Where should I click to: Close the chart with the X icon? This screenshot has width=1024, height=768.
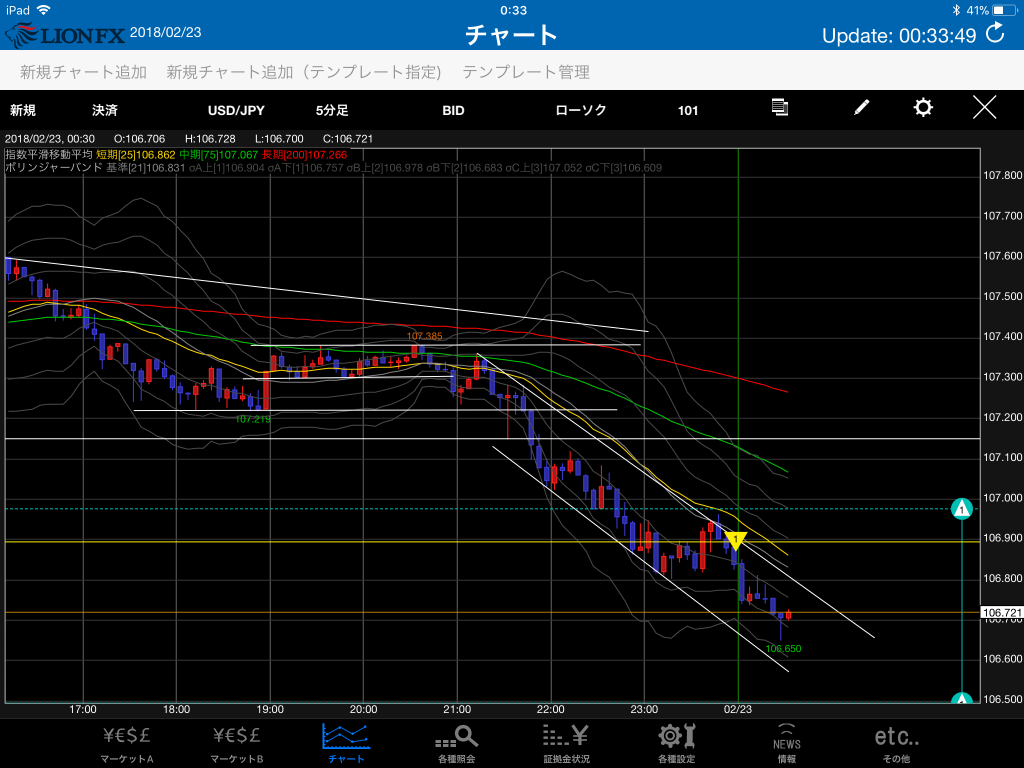coord(985,109)
